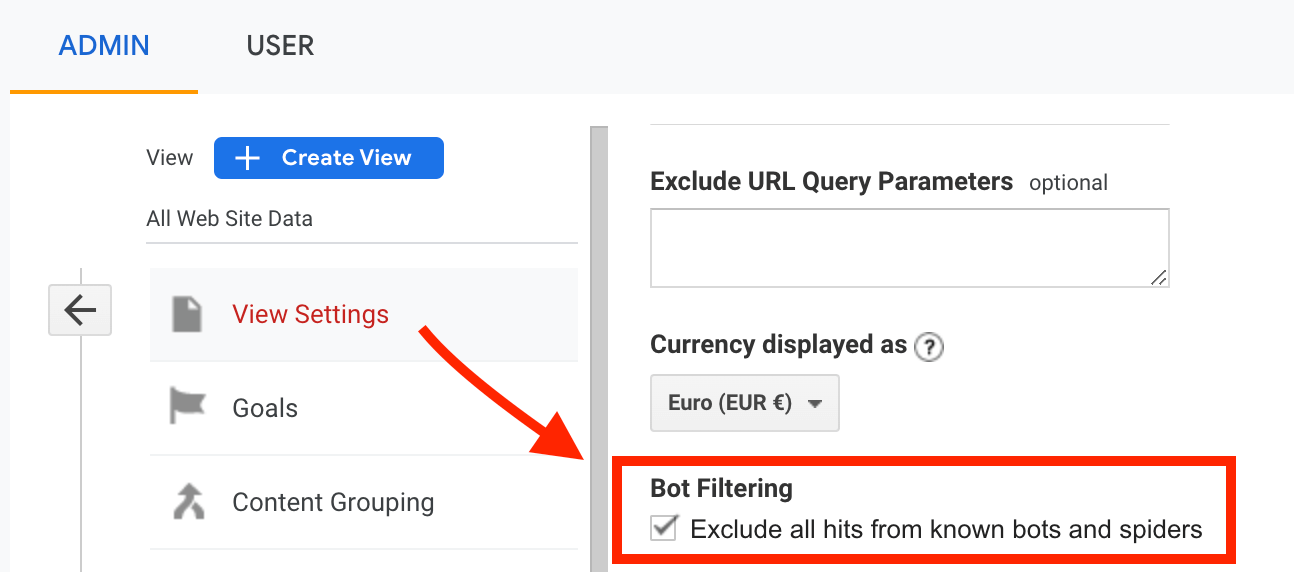
Task: Click the caret arrow beside the Euro currency
Action: (x=815, y=404)
